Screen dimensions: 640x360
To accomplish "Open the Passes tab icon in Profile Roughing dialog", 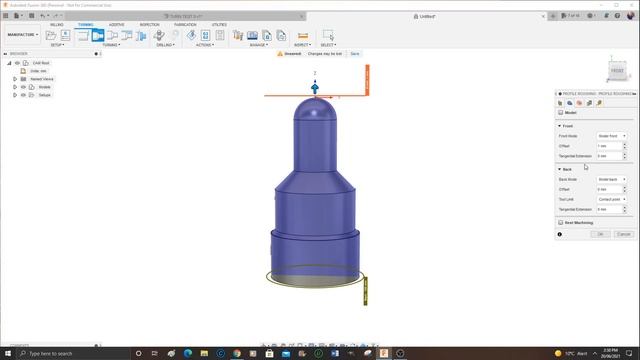I will pos(589,103).
